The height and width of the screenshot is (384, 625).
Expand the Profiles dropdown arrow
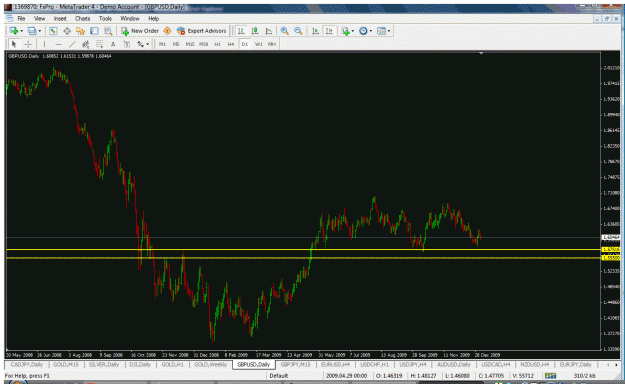39,31
